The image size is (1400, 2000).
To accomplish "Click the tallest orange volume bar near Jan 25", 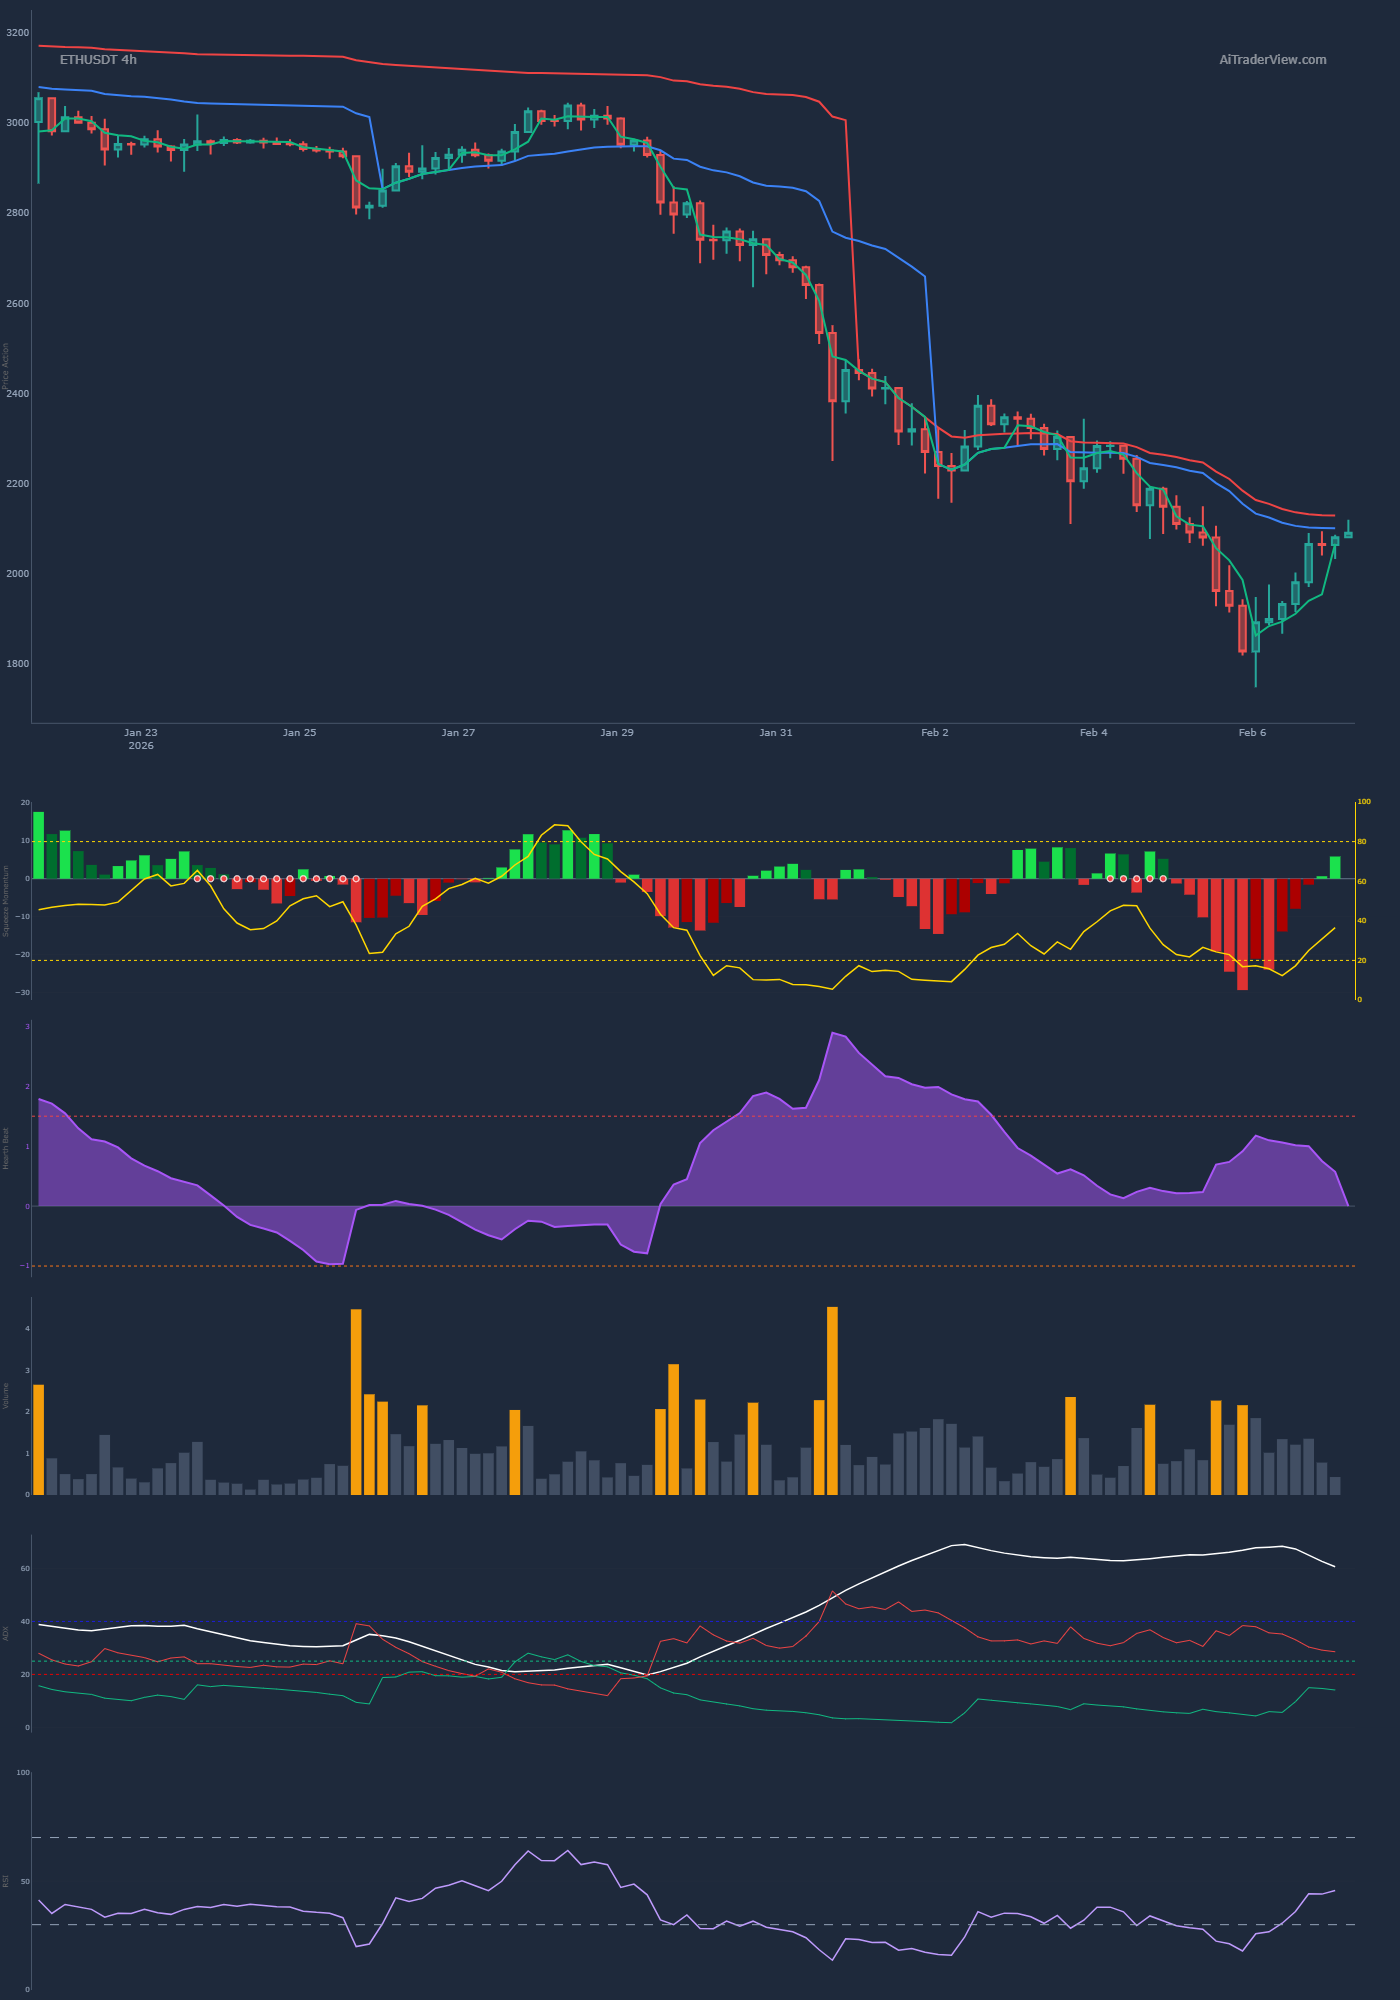I will [356, 1400].
